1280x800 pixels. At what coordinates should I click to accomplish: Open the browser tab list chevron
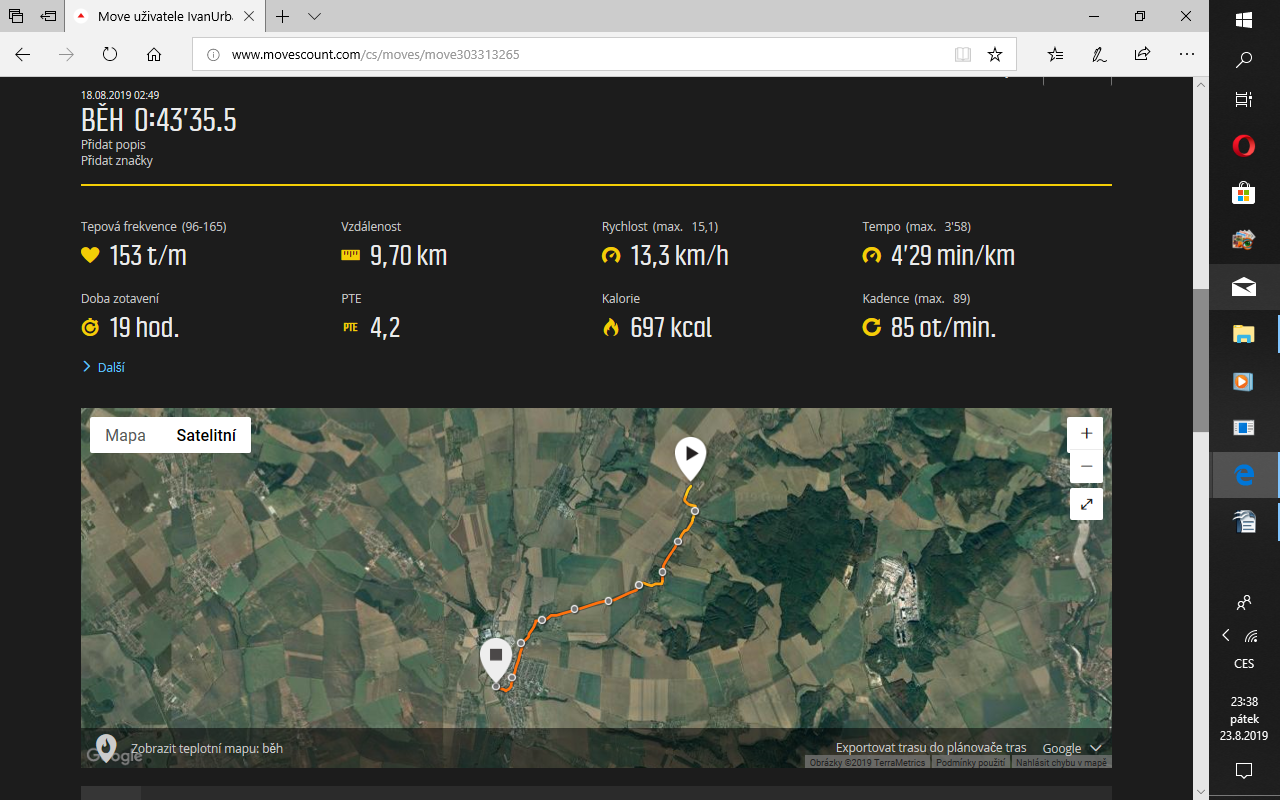(x=315, y=17)
